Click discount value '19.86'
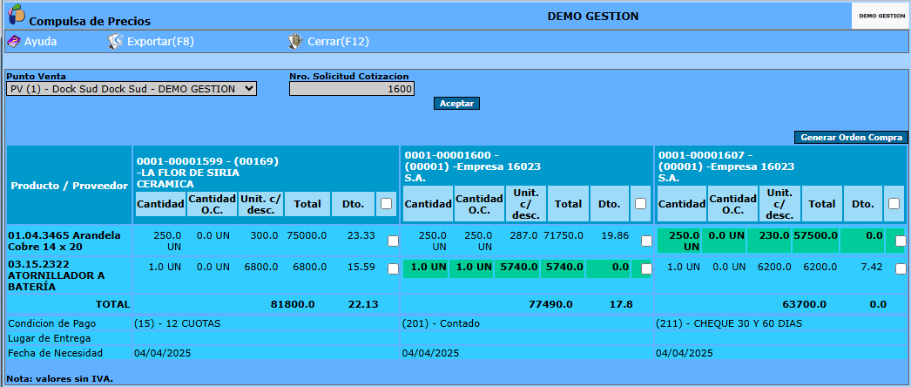The width and height of the screenshot is (911, 387). pyautogui.click(x=615, y=235)
